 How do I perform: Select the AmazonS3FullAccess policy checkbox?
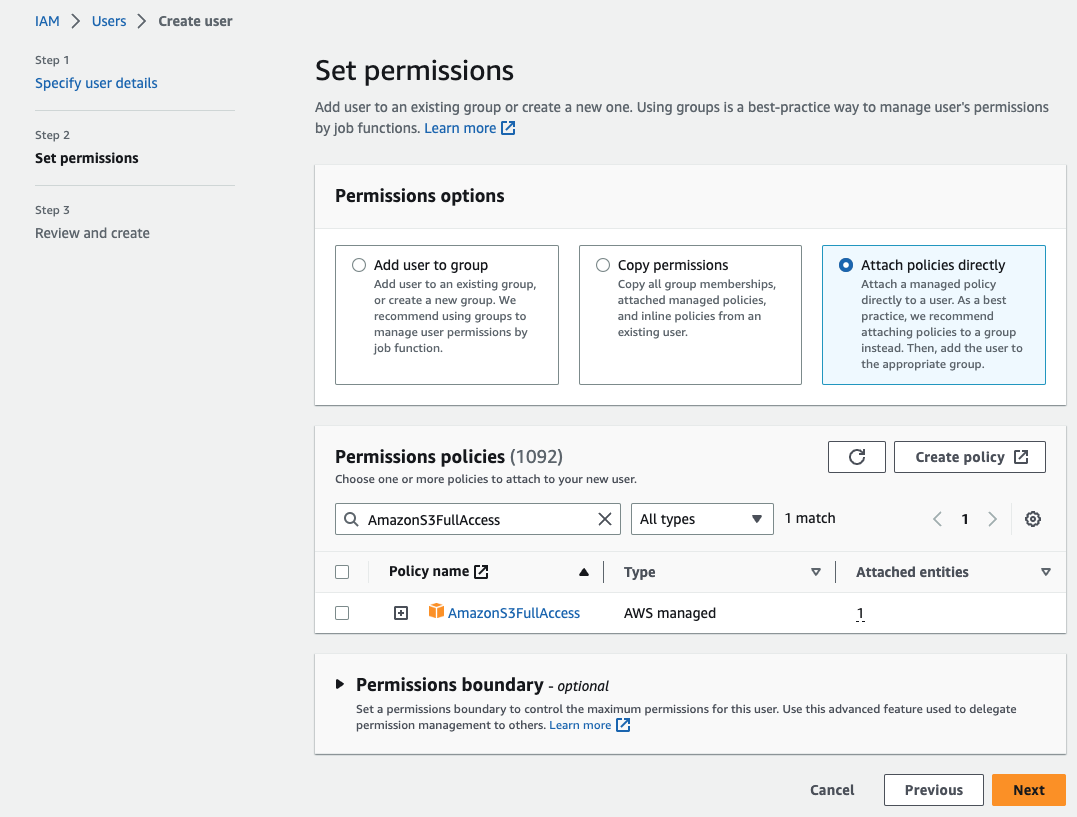click(342, 613)
